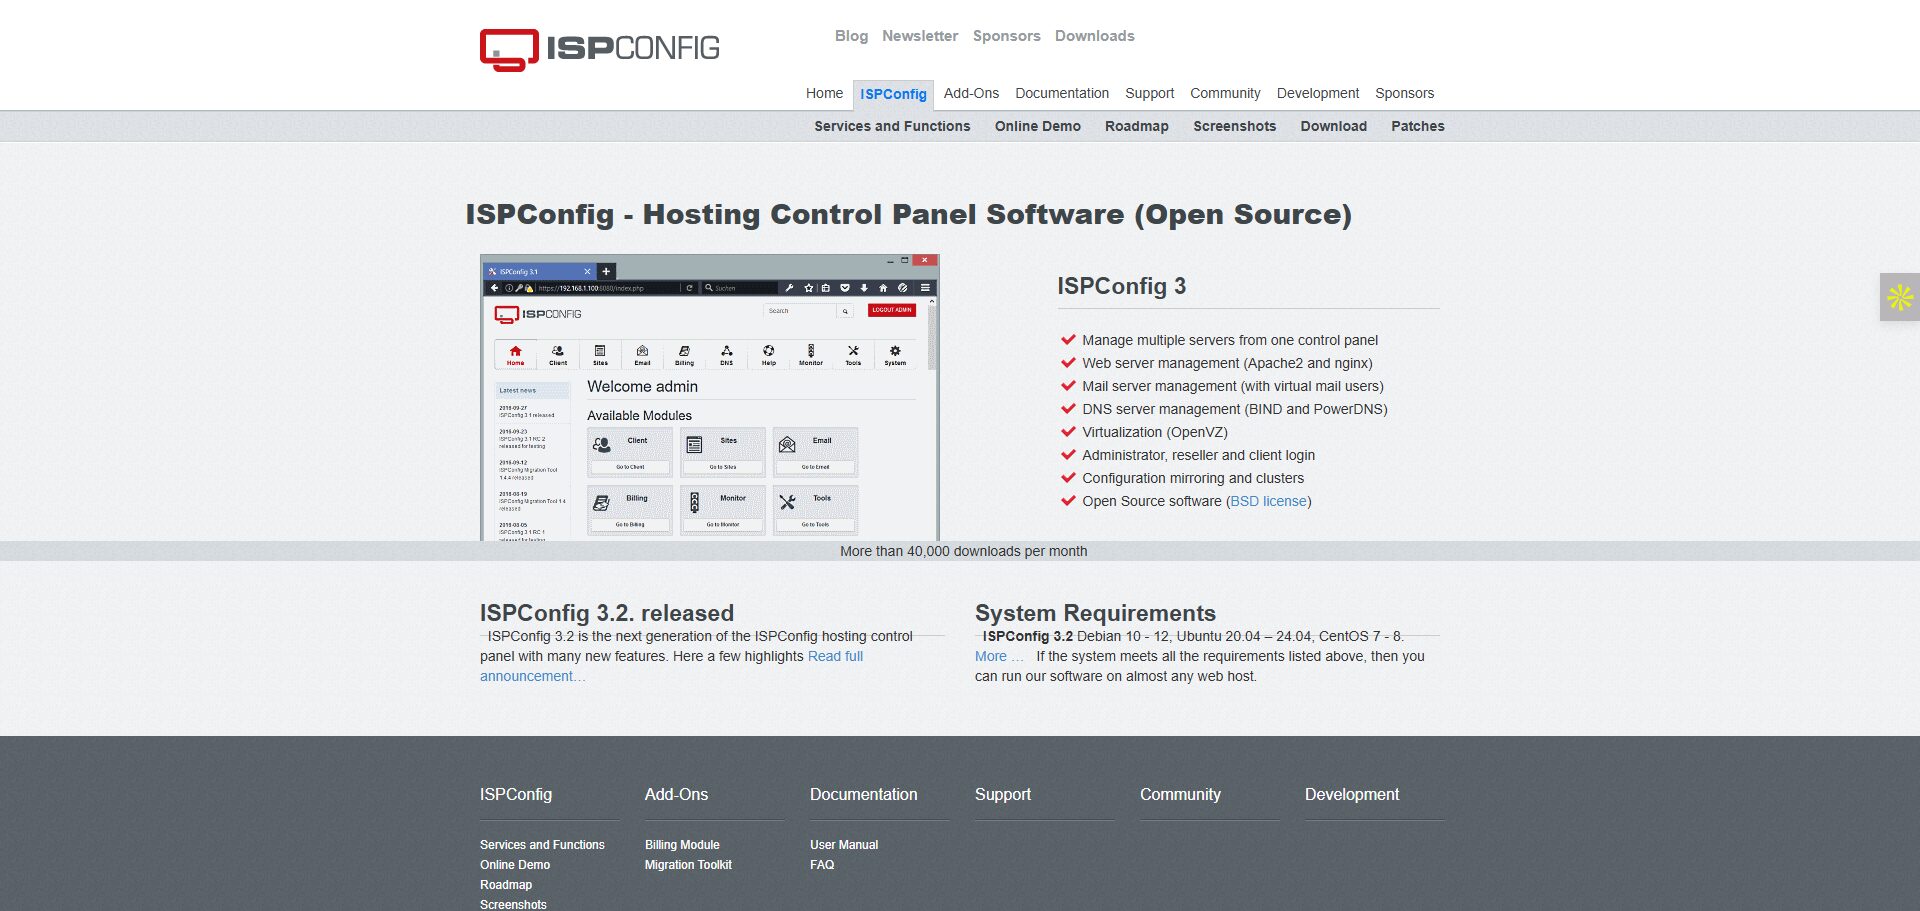Switch to the Add-Ons tab
The width and height of the screenshot is (1920, 911).
coord(971,93)
